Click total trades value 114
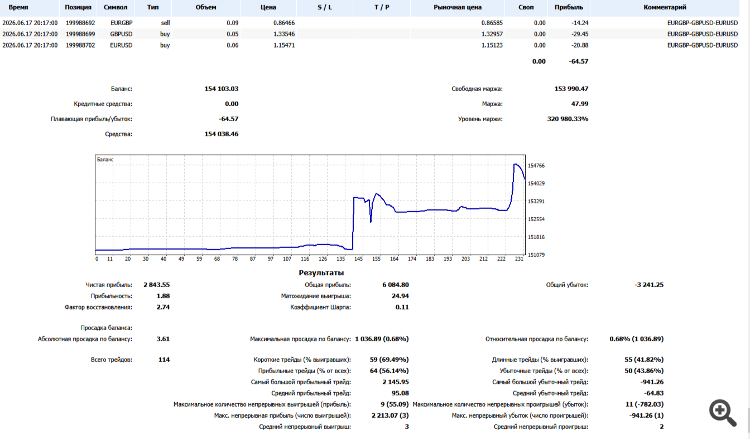 [164, 359]
